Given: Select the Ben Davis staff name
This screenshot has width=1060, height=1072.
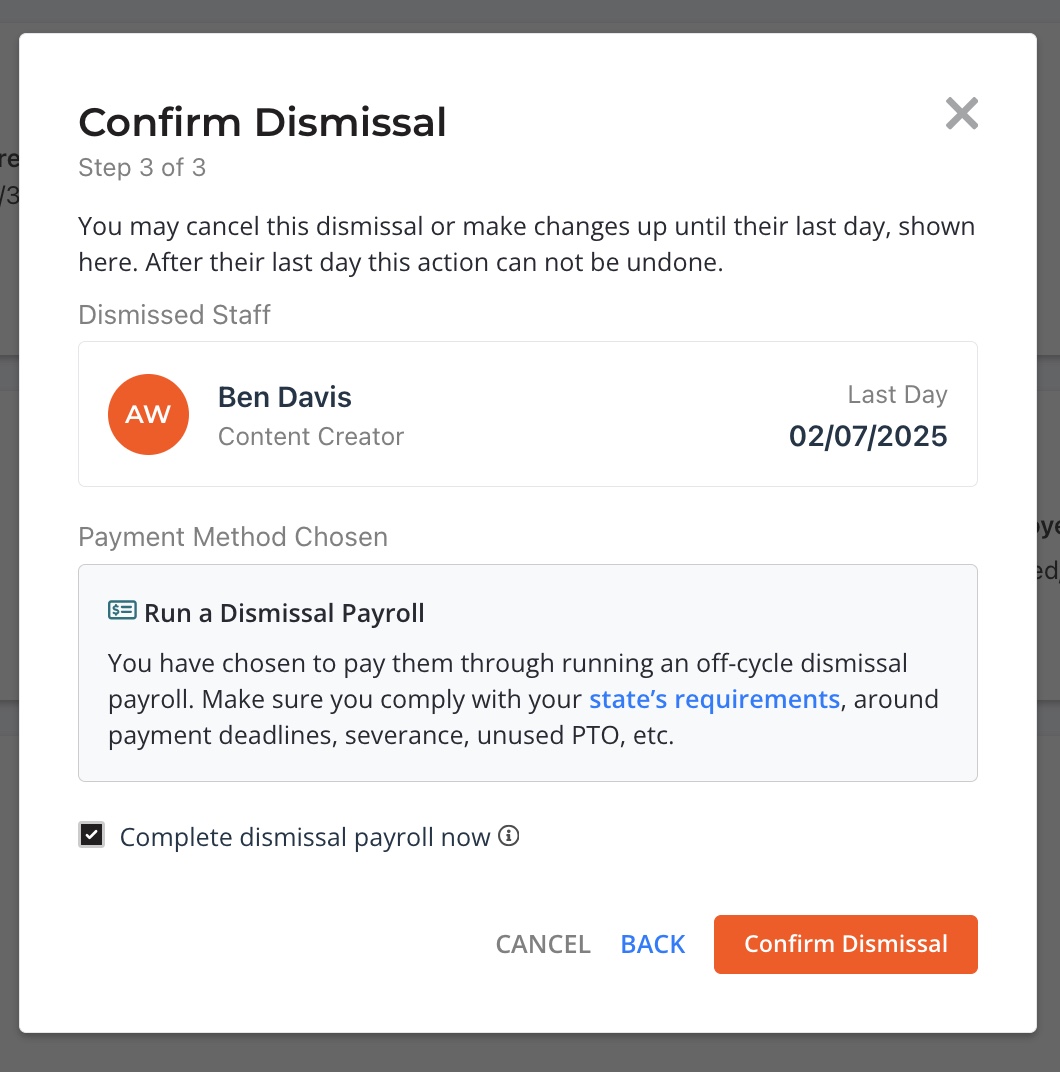Looking at the screenshot, I should click(284, 397).
